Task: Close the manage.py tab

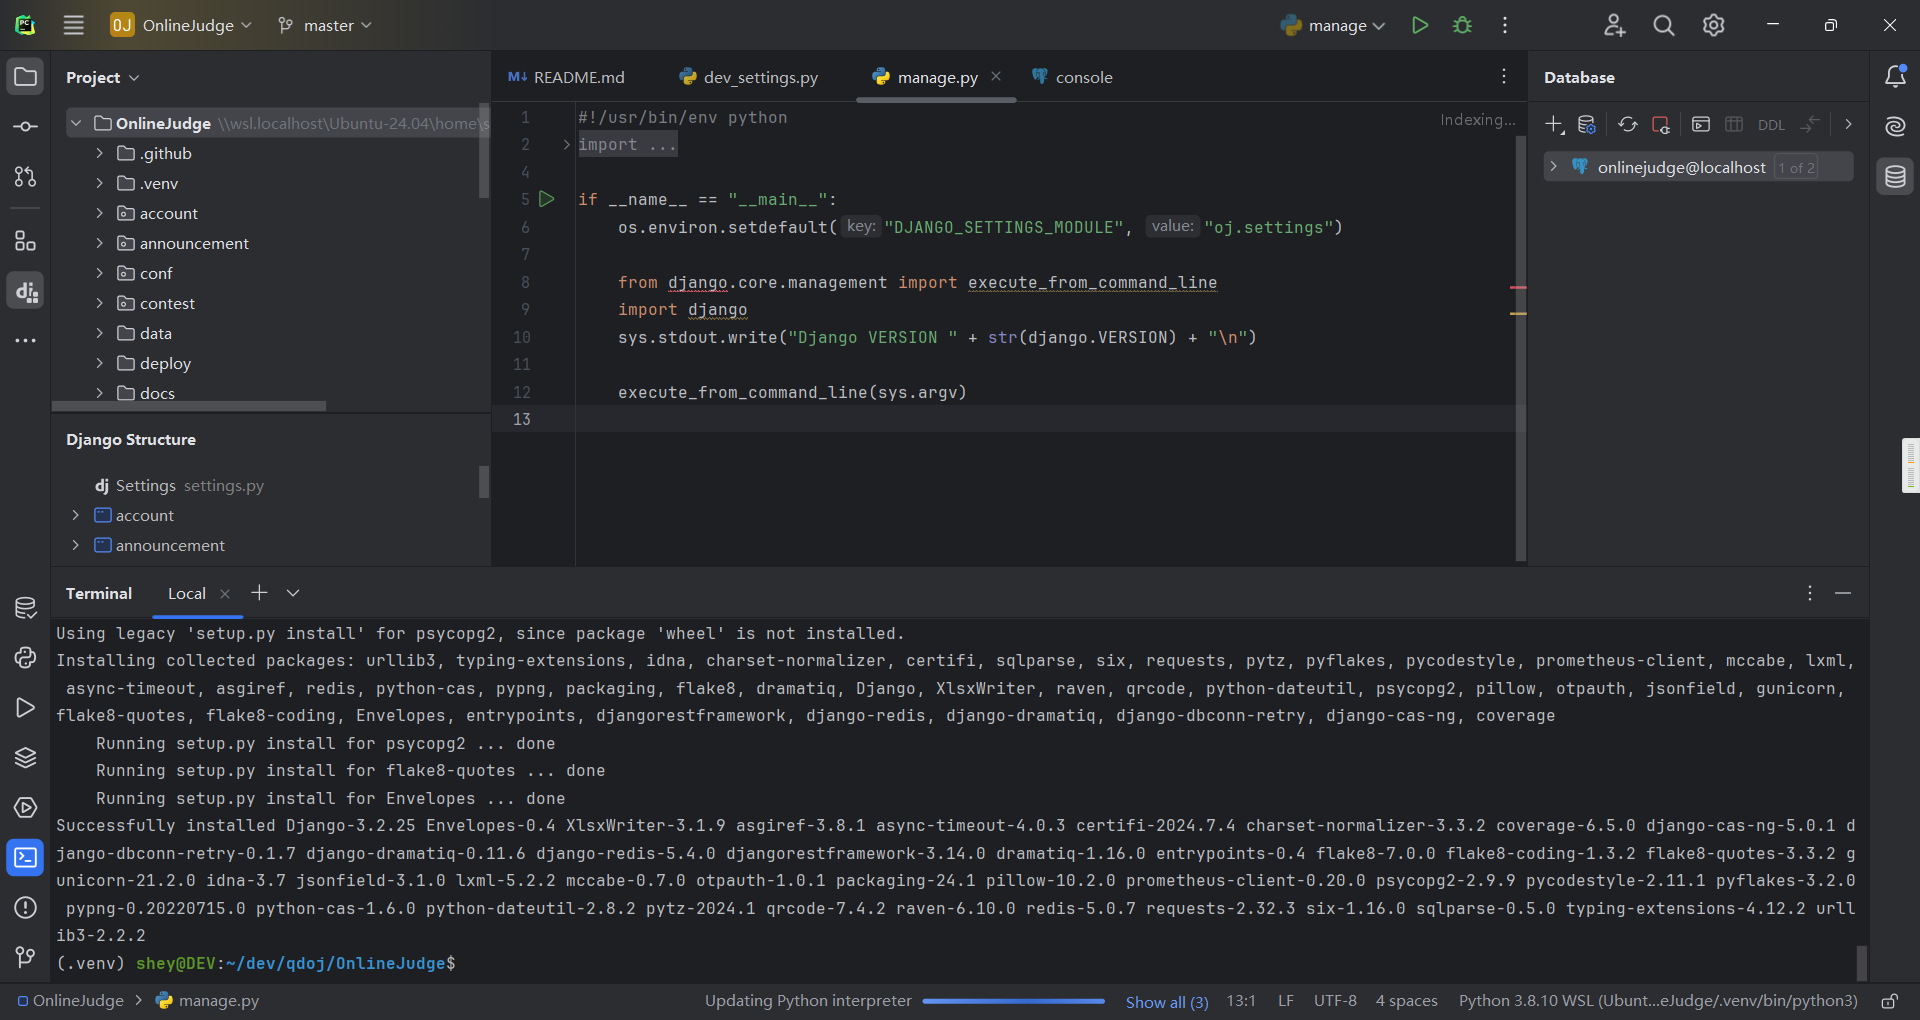Action: pos(996,76)
